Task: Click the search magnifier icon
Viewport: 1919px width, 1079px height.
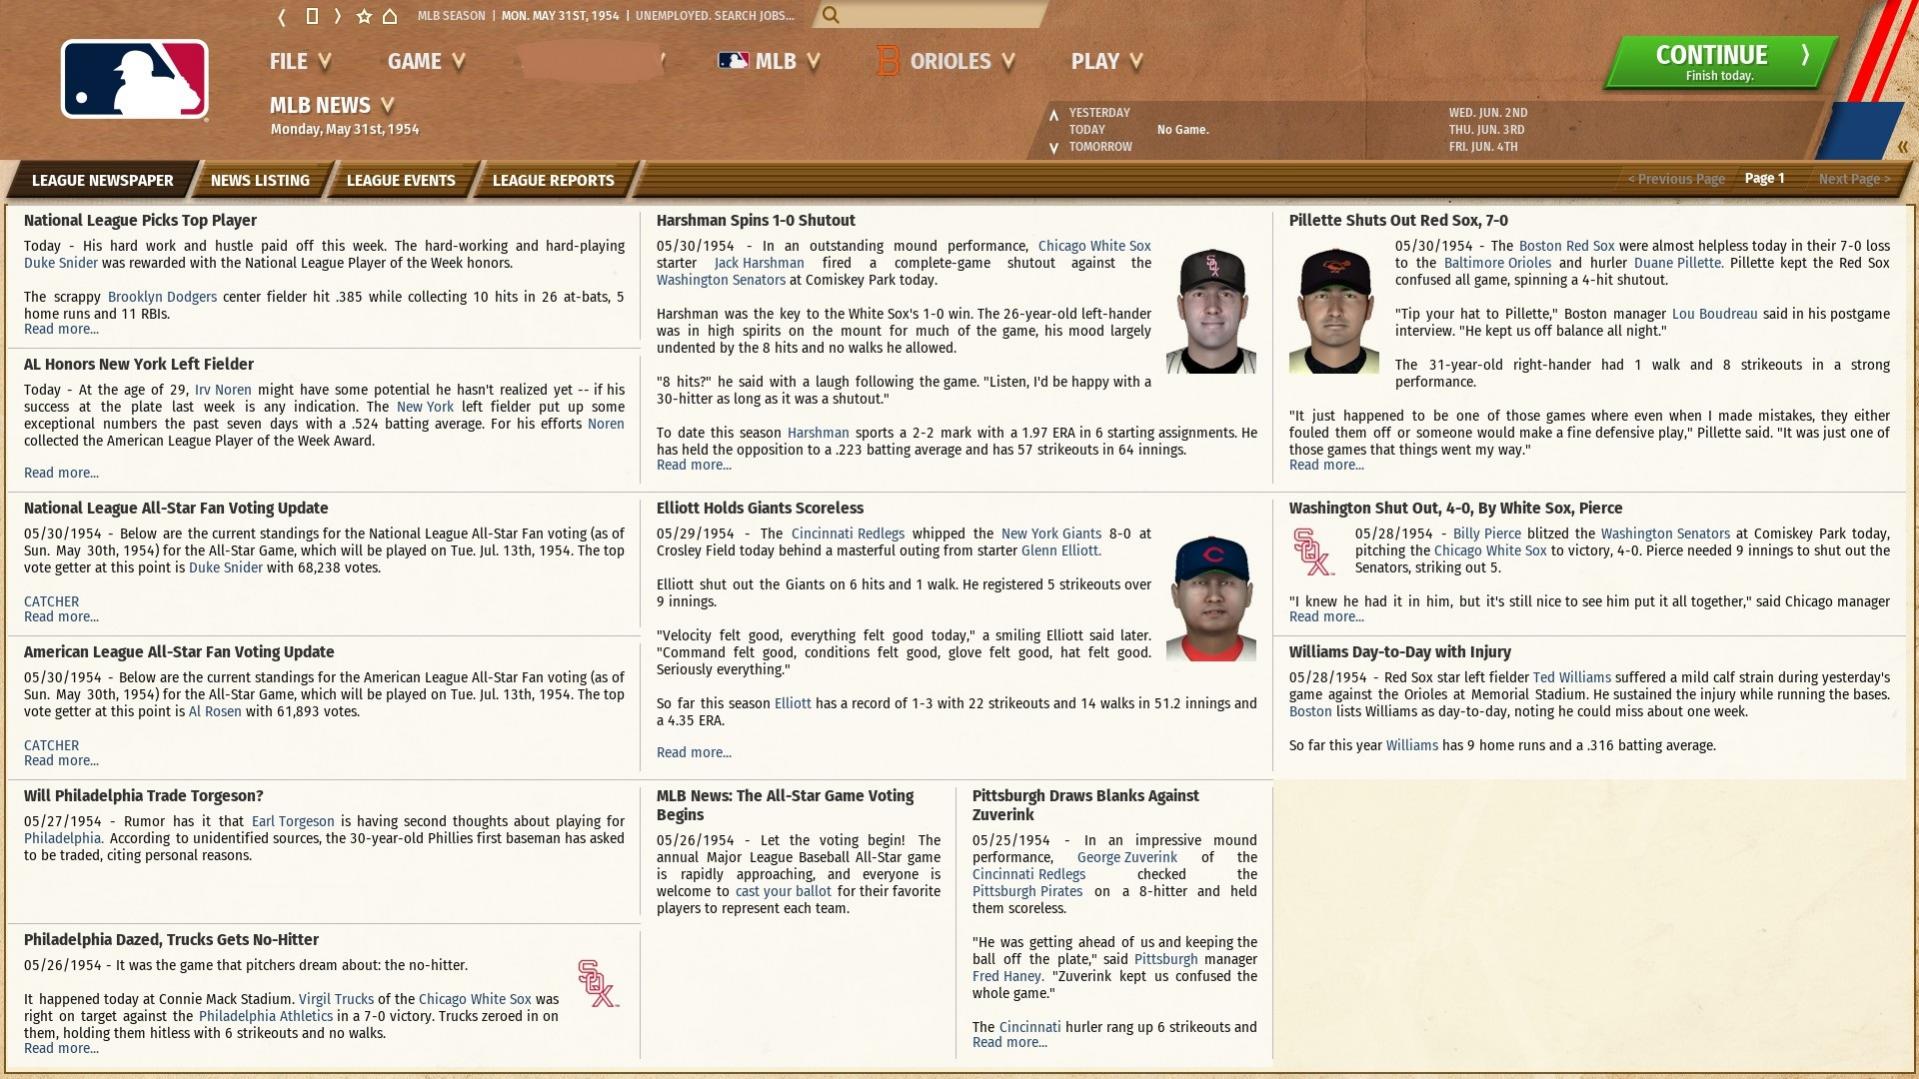Action: coord(831,15)
